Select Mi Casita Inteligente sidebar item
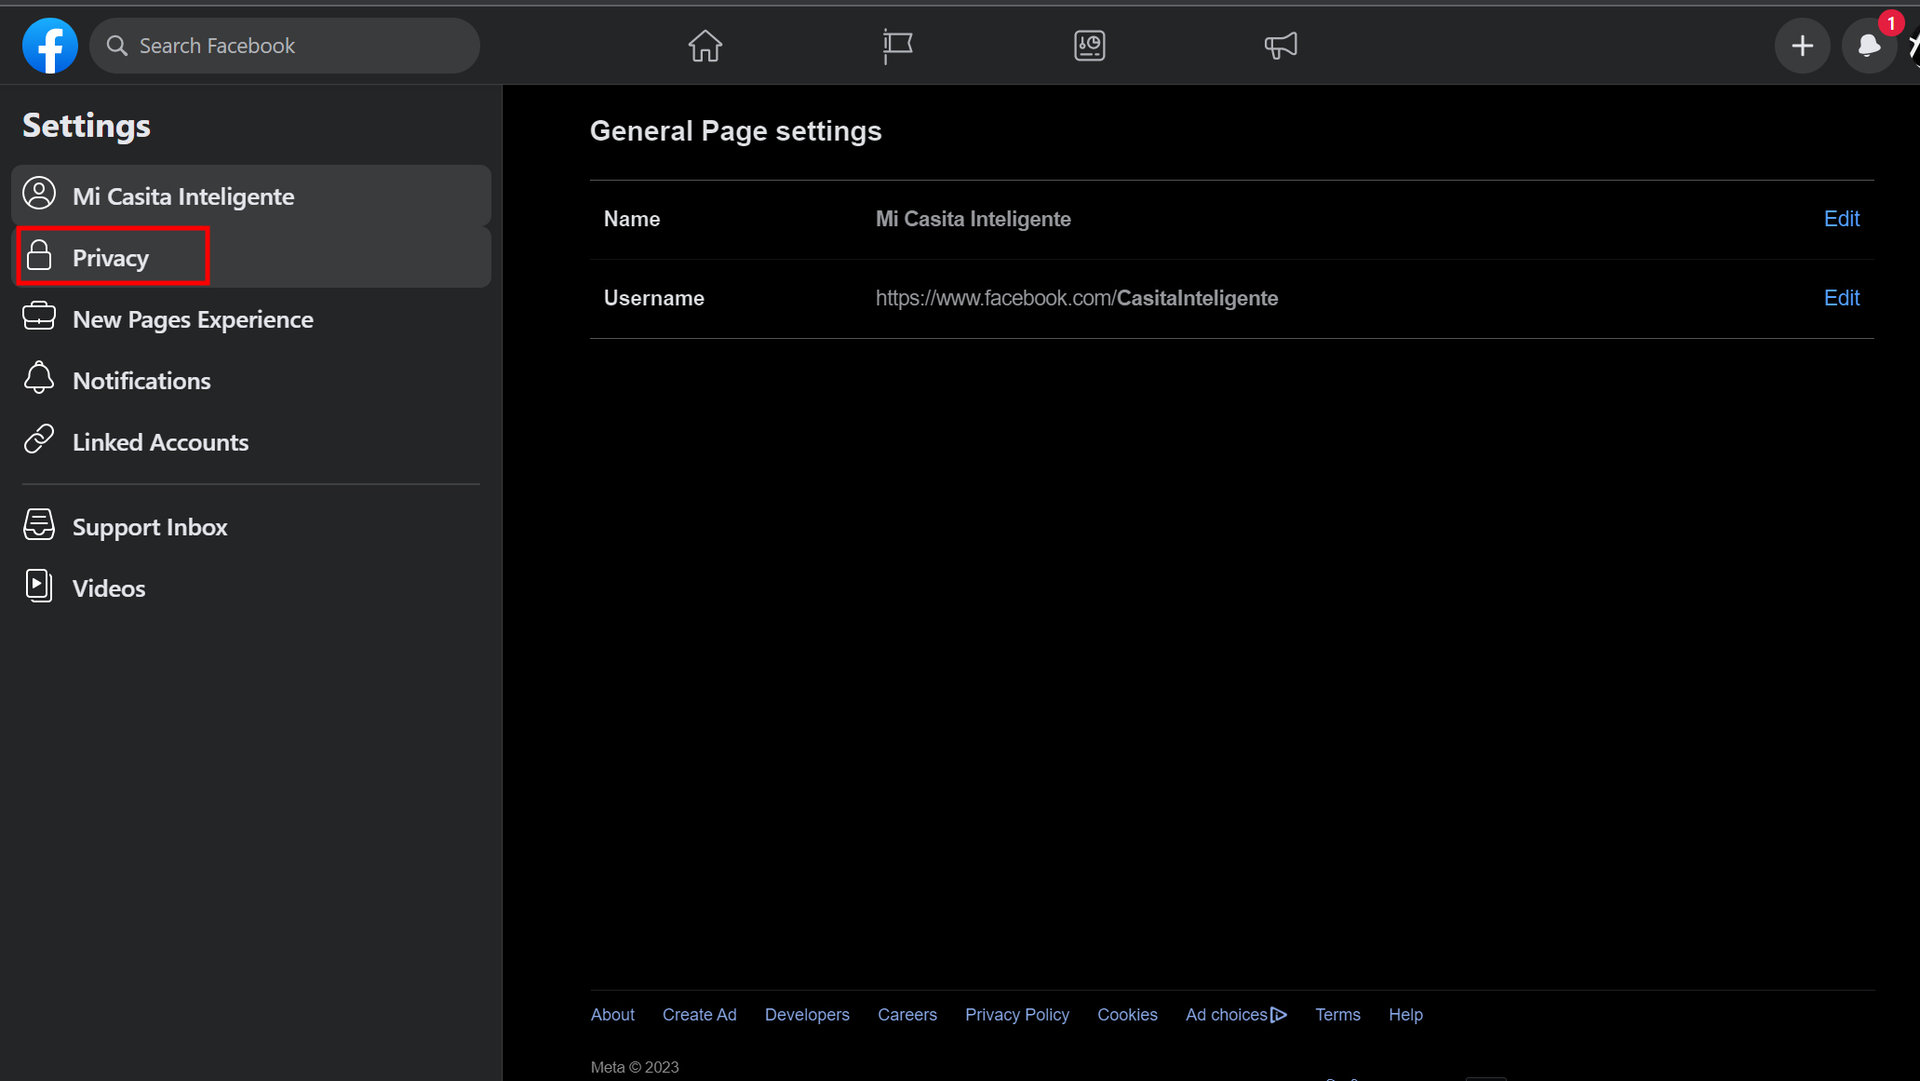The width and height of the screenshot is (1920, 1081). click(183, 196)
